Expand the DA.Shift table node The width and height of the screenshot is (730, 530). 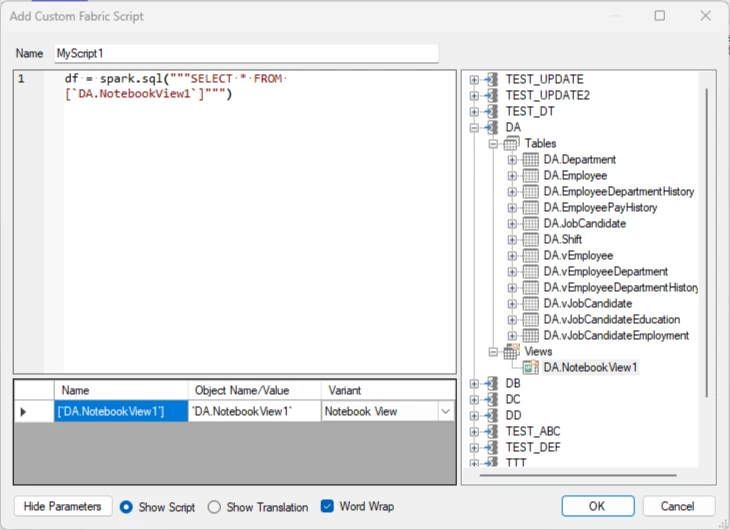pos(512,240)
